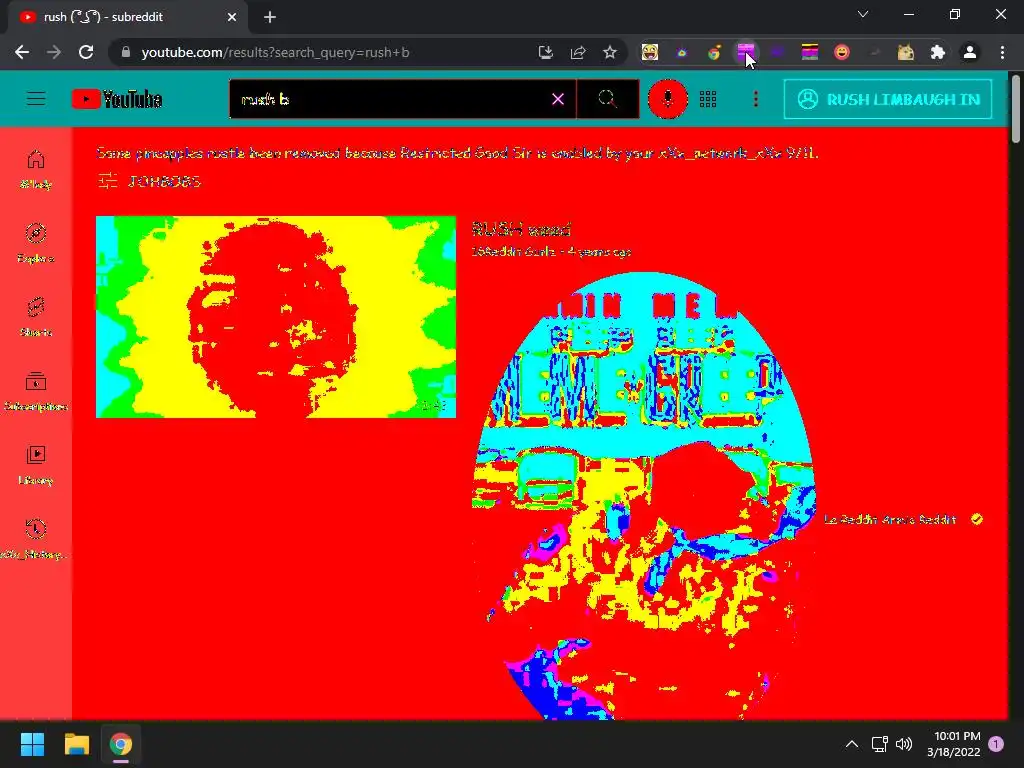Open Library in the sidebar
Image resolution: width=1024 pixels, height=768 pixels.
(x=36, y=465)
